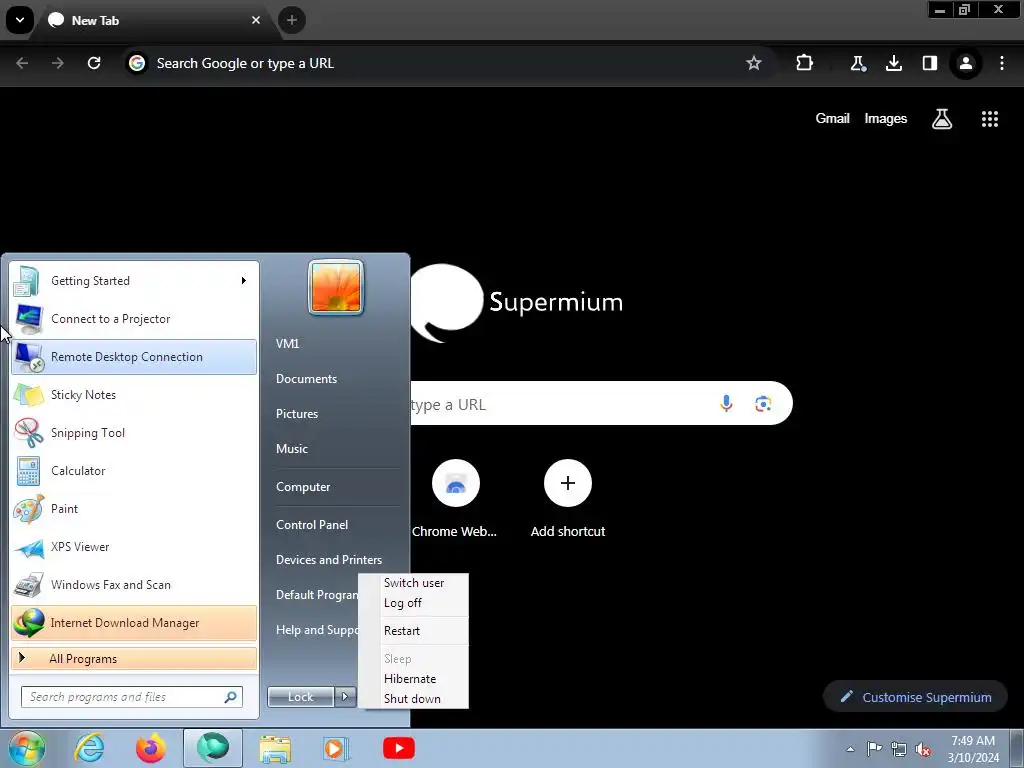This screenshot has height=768, width=1024.
Task: Choose Restart in the power menu
Action: pos(402,631)
